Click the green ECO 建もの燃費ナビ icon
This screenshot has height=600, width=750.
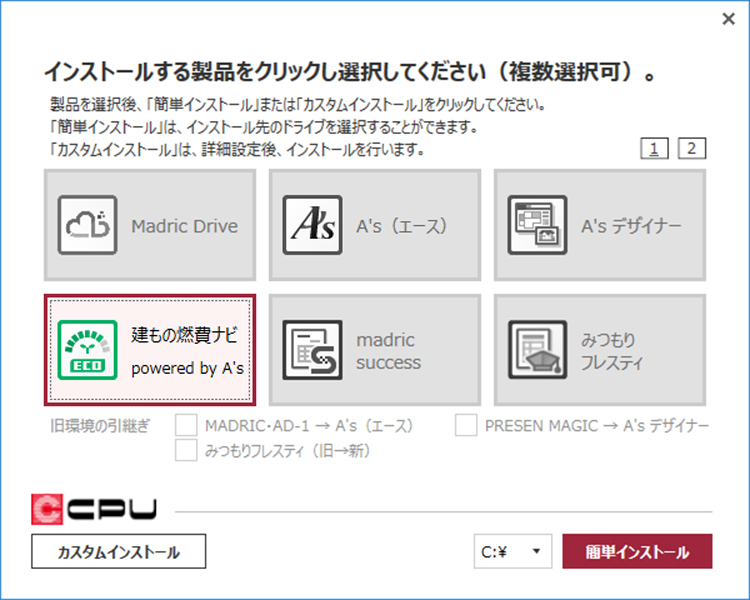click(88, 350)
